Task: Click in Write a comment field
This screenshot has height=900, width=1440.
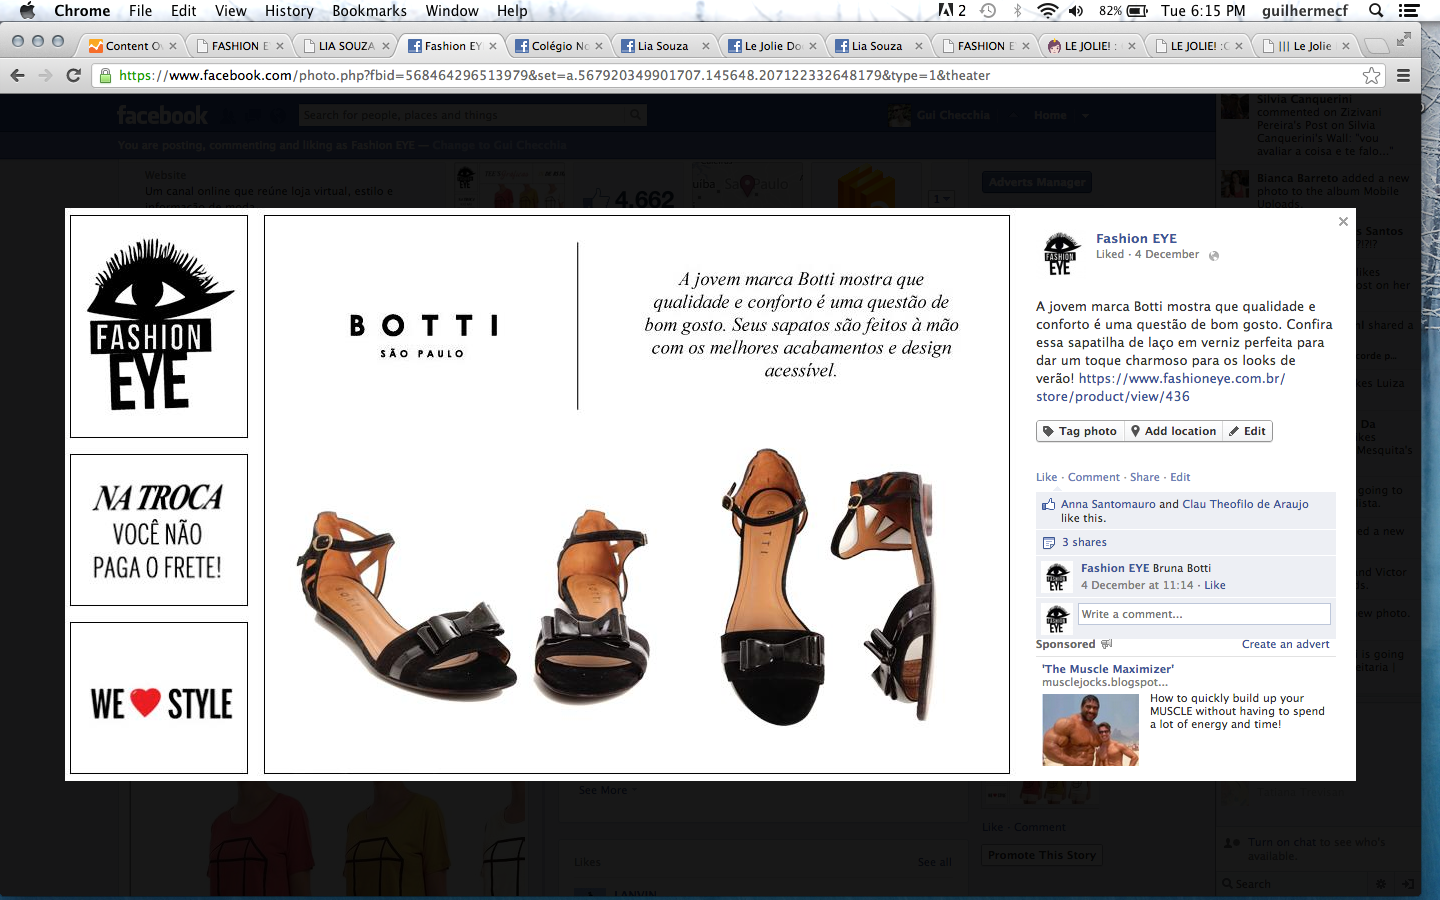Action: (1204, 614)
